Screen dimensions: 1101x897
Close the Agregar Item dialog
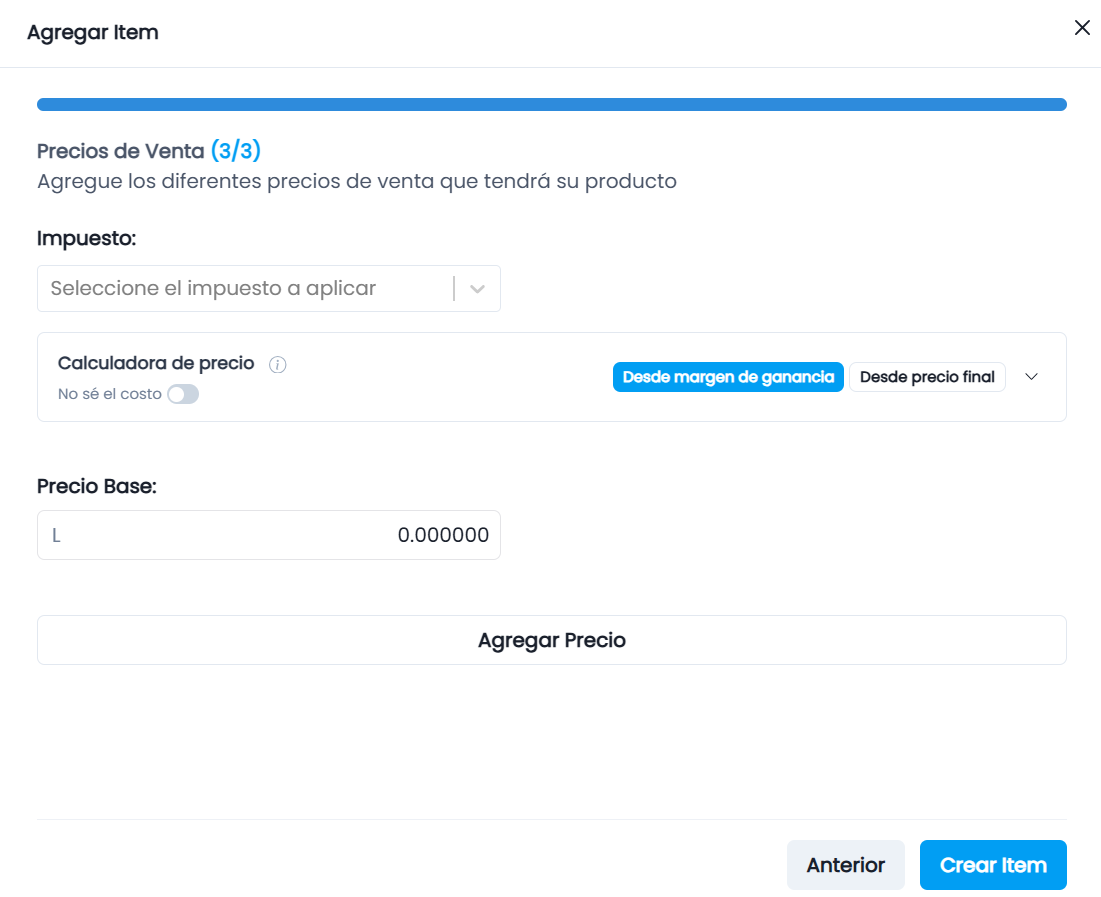click(x=1082, y=27)
